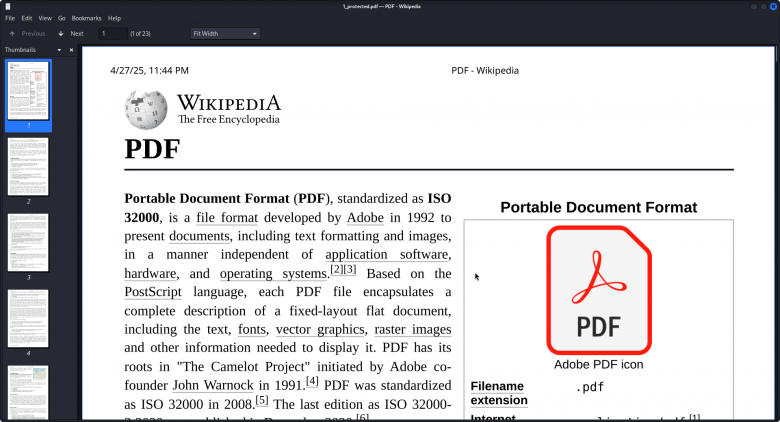The image size is (780, 422).
Task: Open the Edit menu
Action: click(x=27, y=18)
